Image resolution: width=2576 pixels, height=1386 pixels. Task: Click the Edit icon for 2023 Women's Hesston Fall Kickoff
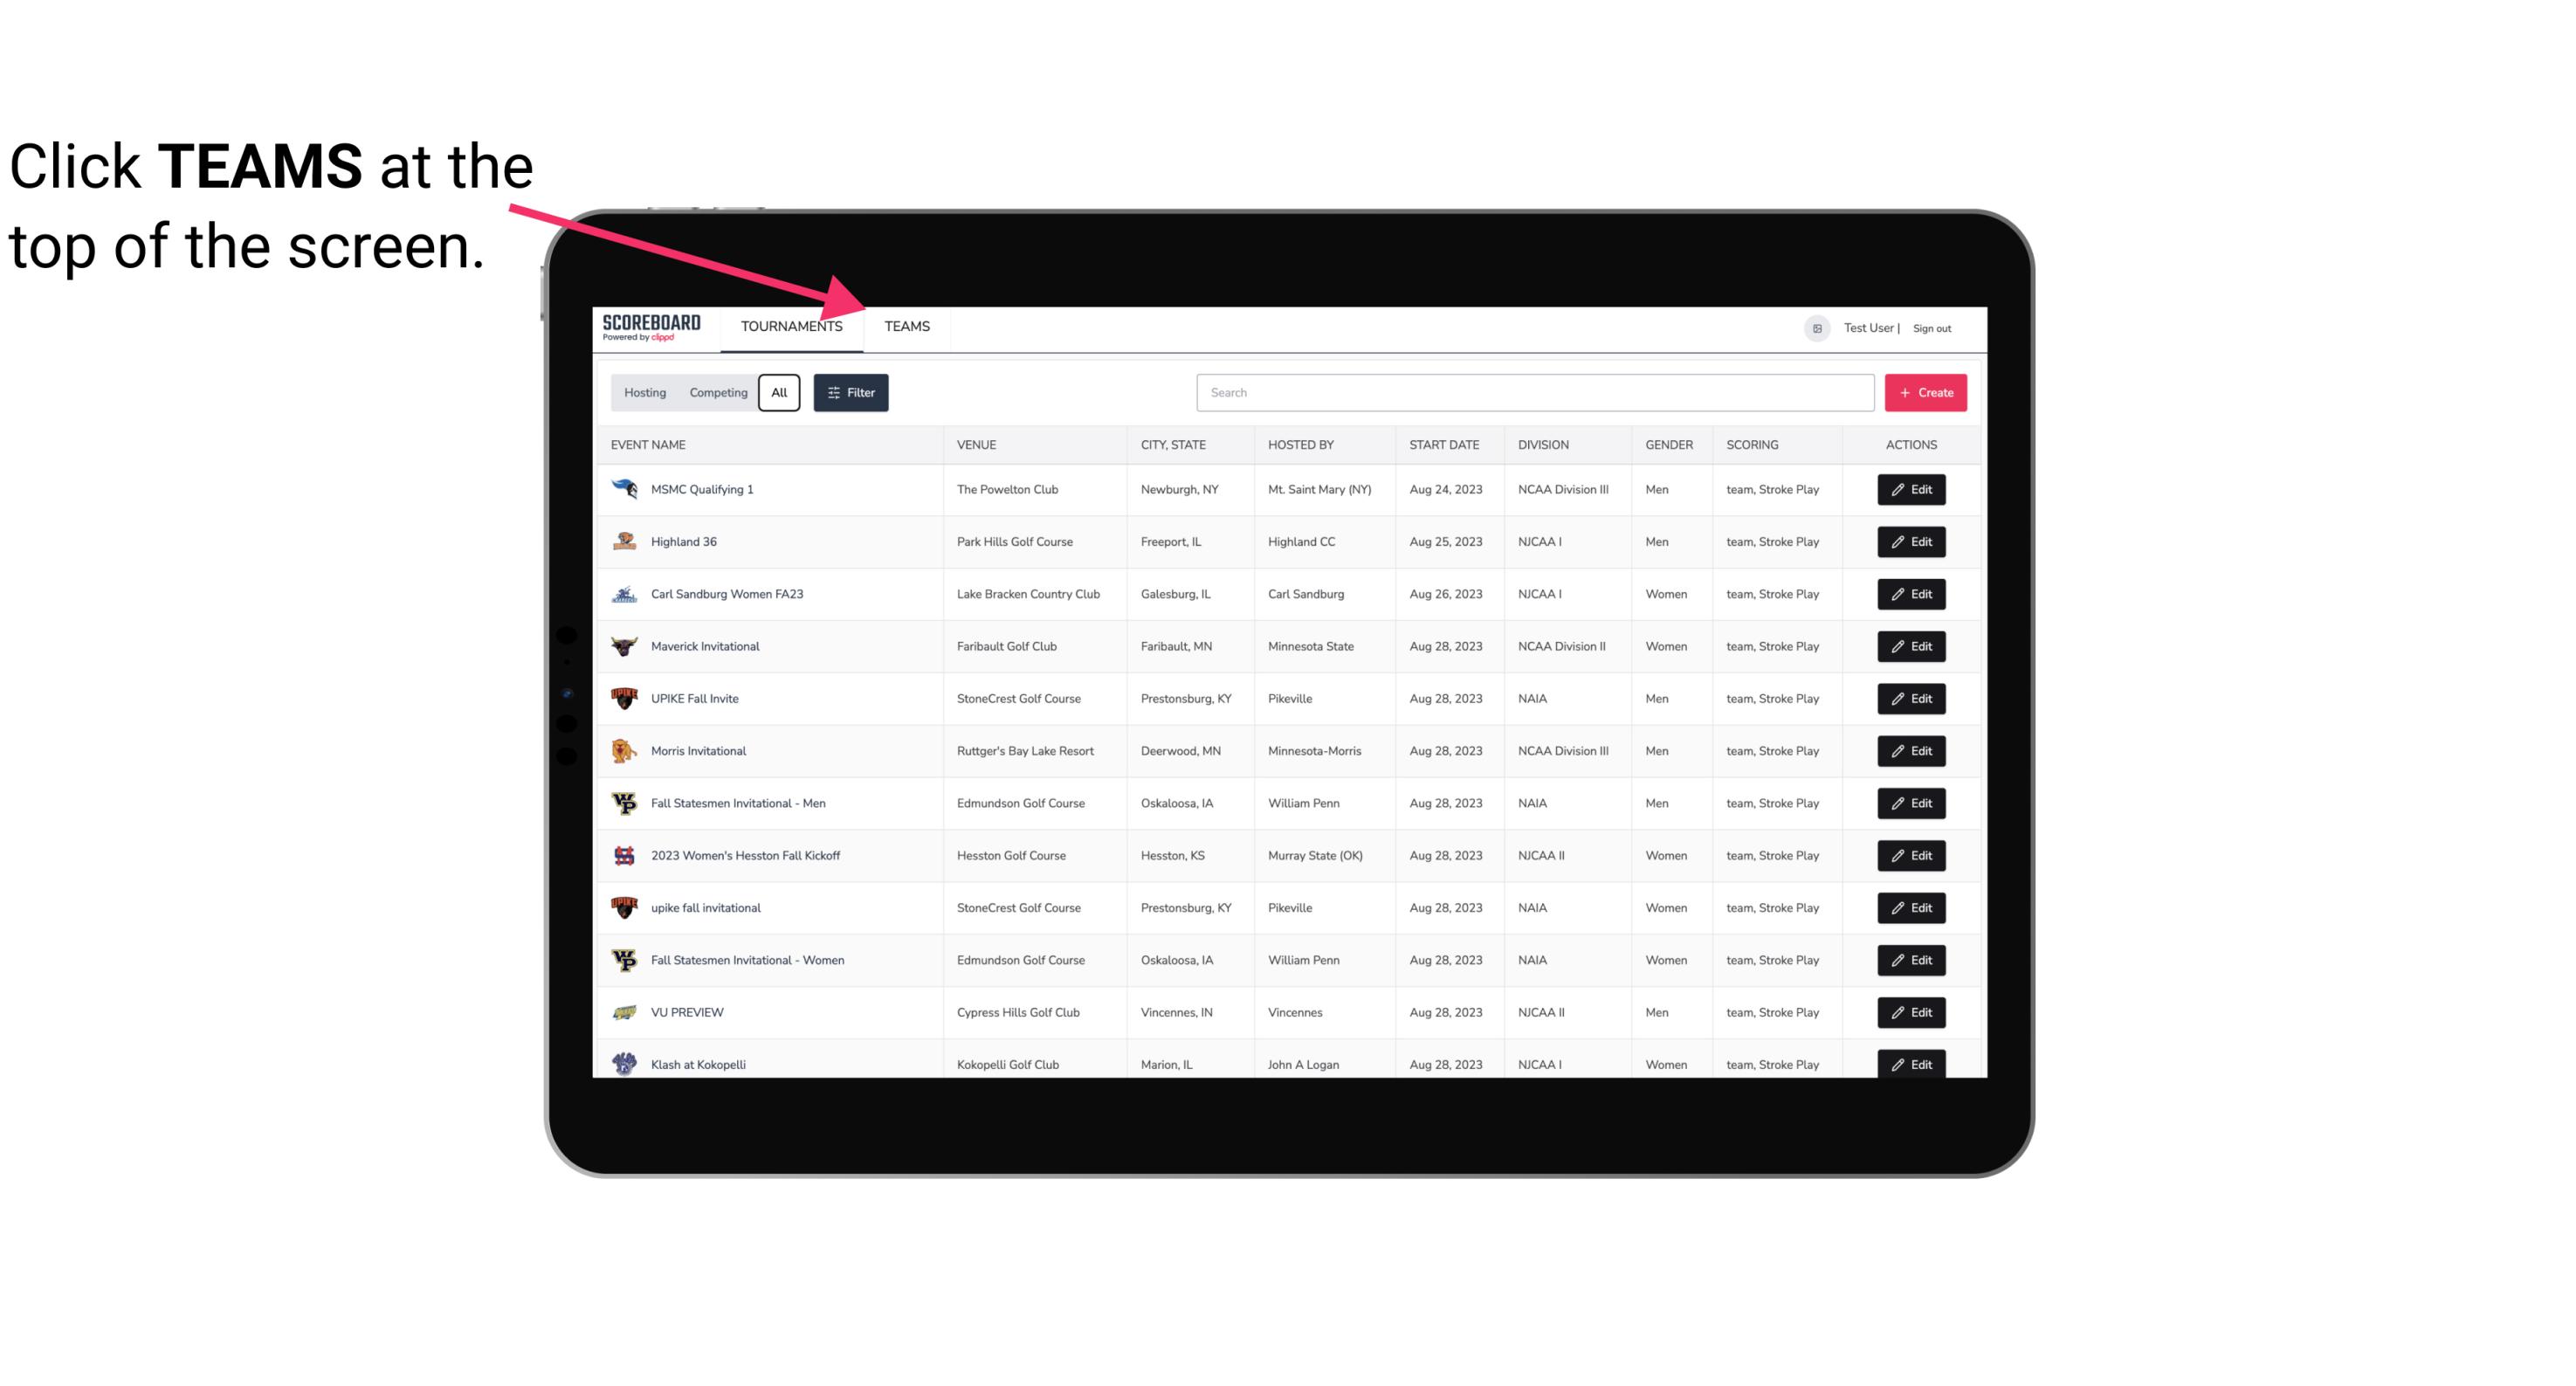coord(1911,855)
